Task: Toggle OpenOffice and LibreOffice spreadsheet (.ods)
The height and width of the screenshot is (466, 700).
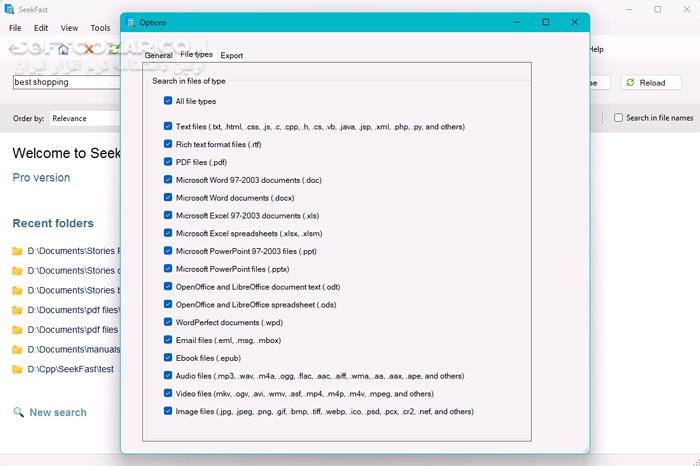Action: click(168, 304)
